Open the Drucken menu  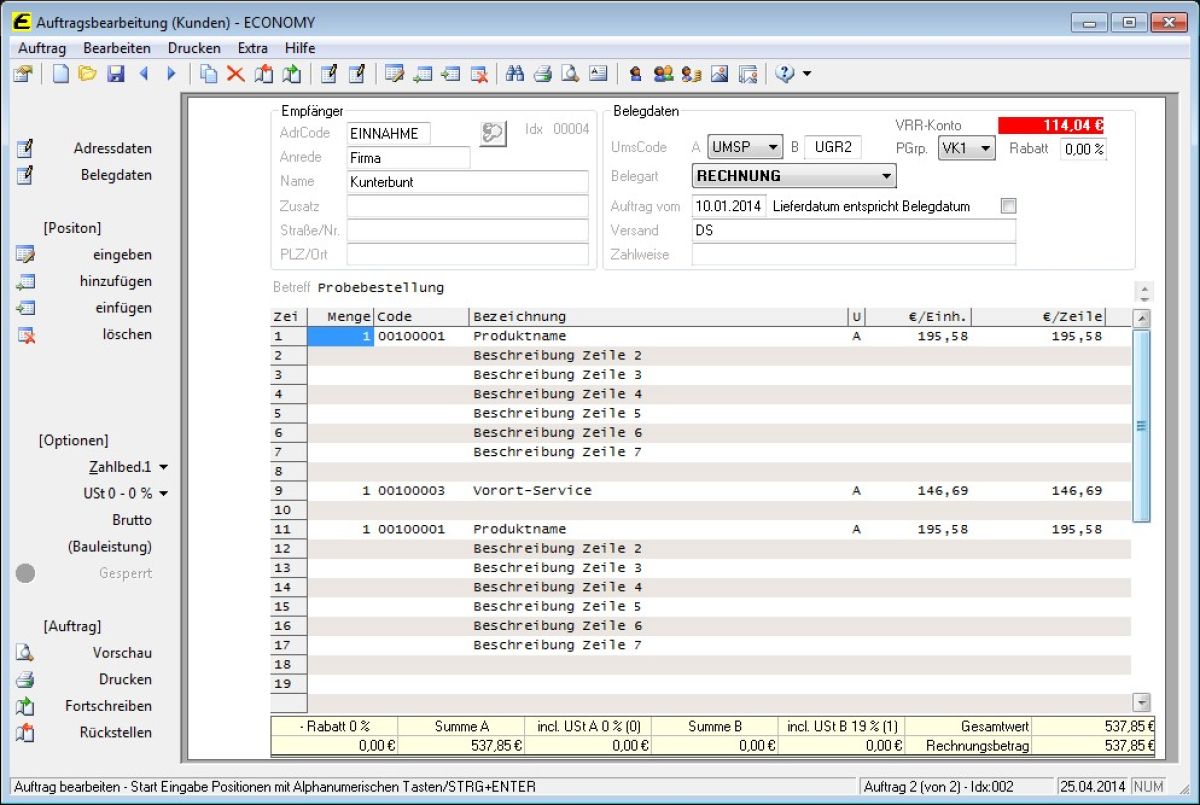point(194,48)
